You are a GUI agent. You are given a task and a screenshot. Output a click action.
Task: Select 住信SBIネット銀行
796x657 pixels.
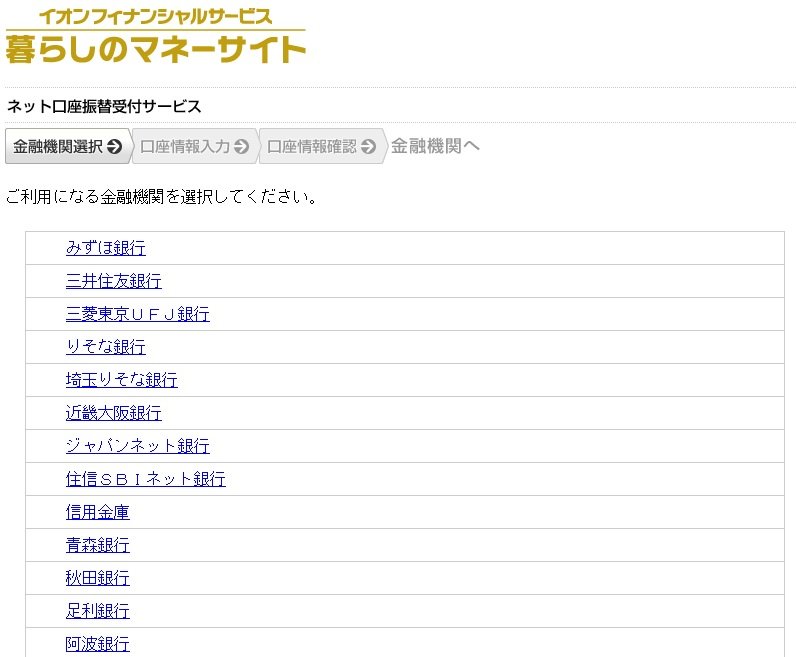pos(146,479)
